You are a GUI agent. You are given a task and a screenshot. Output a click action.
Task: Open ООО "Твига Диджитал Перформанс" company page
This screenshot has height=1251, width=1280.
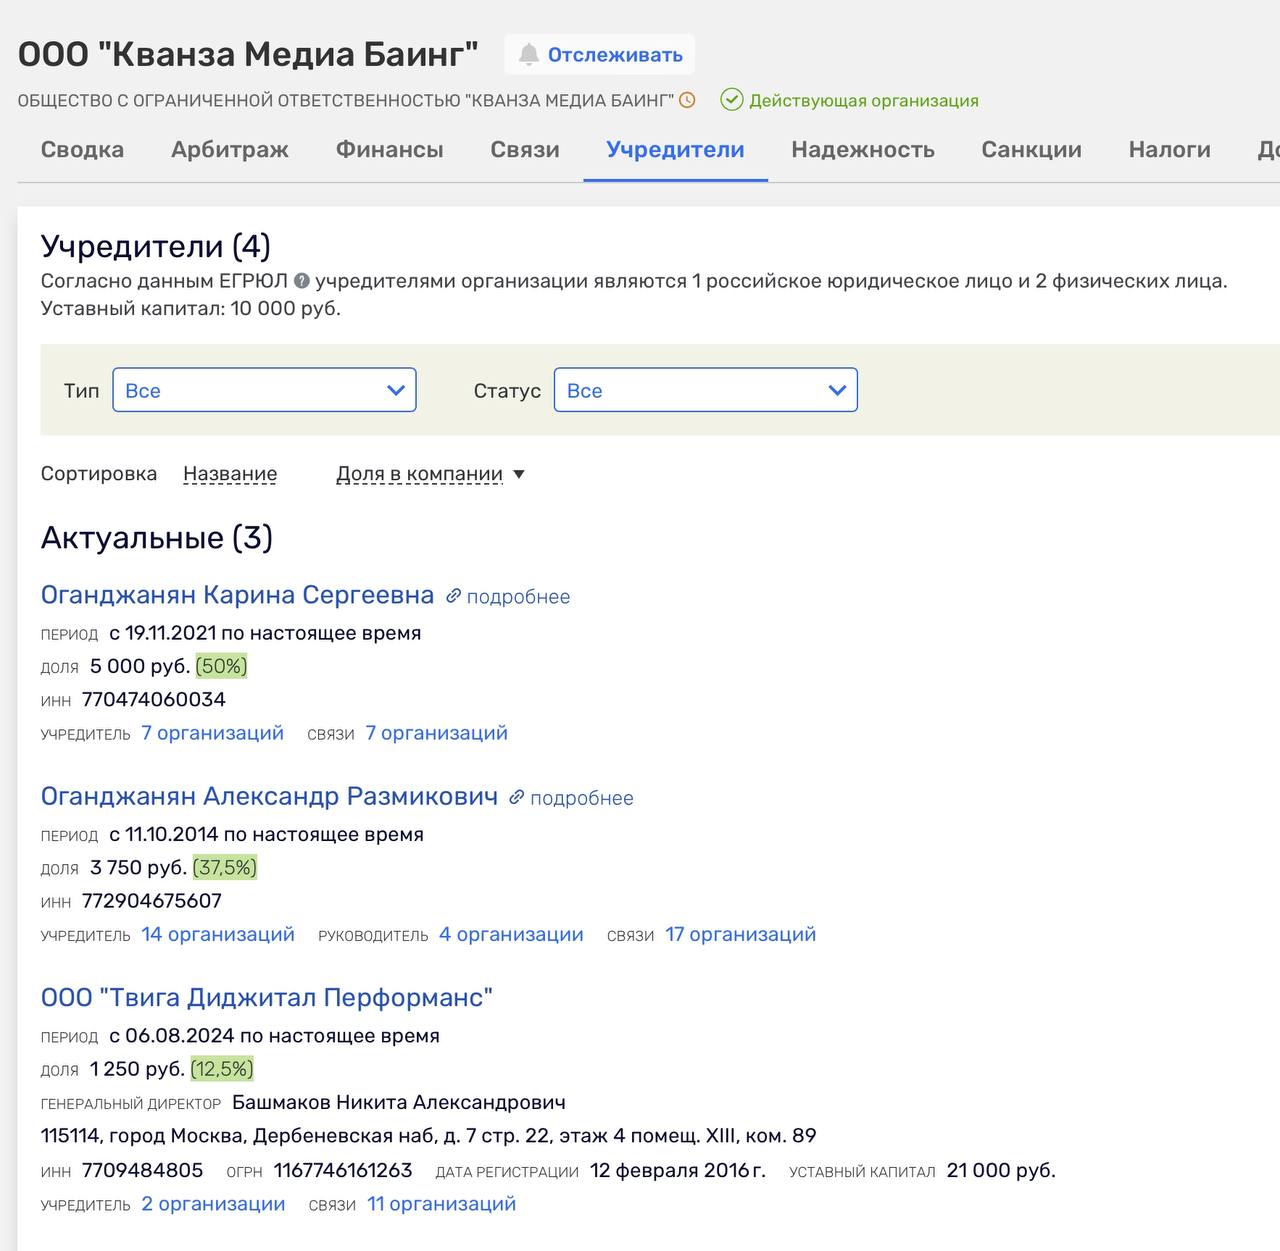coord(266,997)
